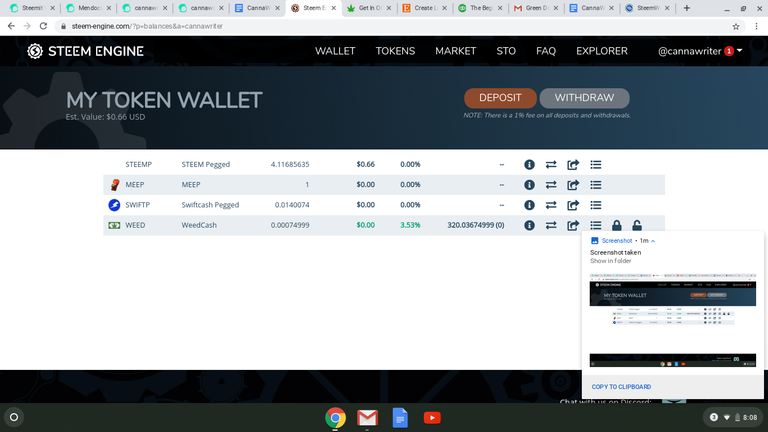Image resolution: width=768 pixels, height=432 pixels.
Task: View WEED transaction history list icon
Action: pyautogui.click(x=596, y=225)
